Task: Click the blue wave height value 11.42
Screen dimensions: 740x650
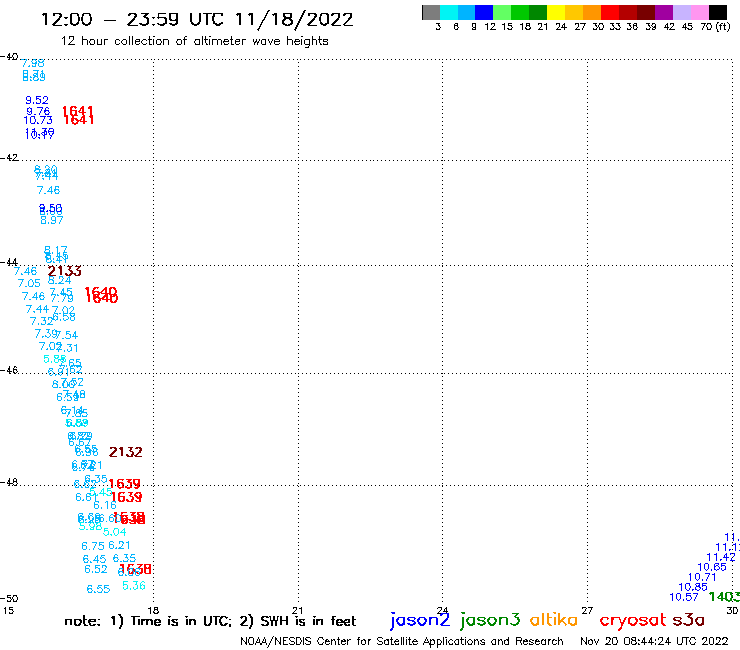Action: pyautogui.click(x=721, y=557)
